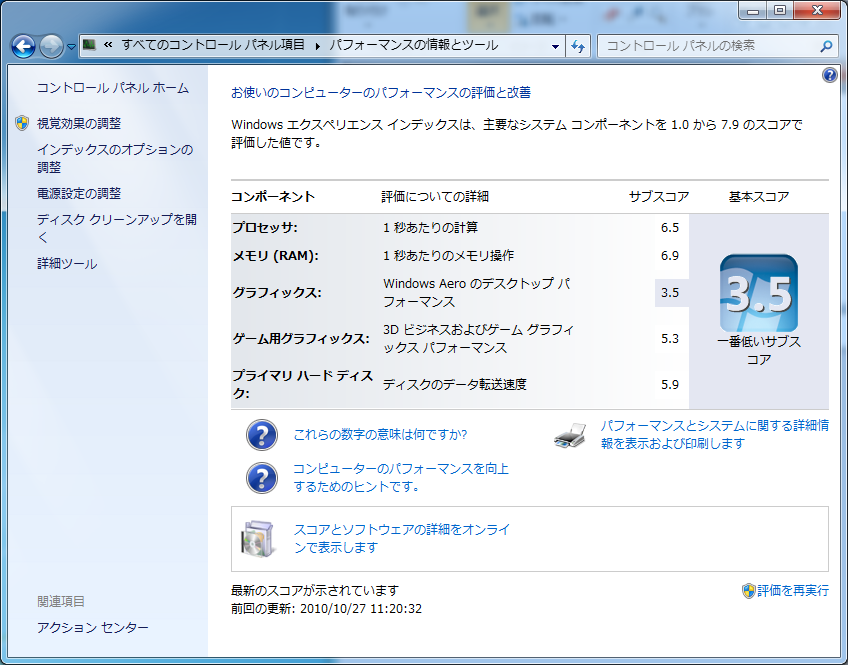Select パフォーマンスの情報とツール breadcrumb
The image size is (848, 665).
[413, 46]
